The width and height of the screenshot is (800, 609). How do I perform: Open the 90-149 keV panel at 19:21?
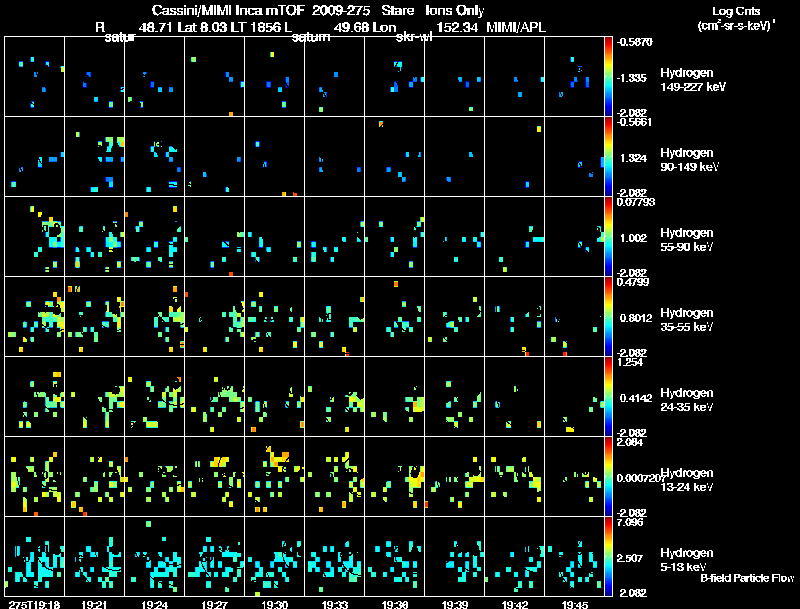pyautogui.click(x=94, y=157)
